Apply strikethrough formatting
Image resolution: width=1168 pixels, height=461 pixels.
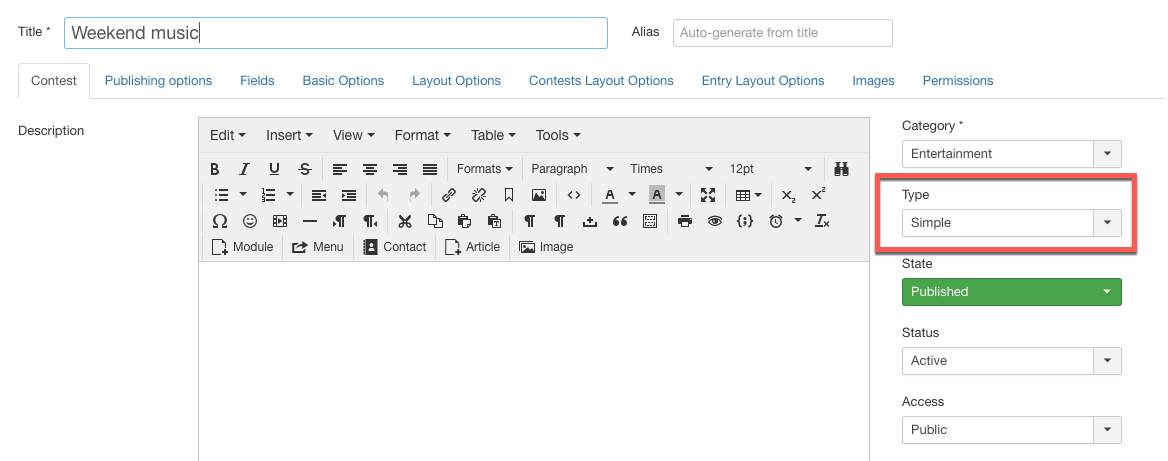[305, 169]
